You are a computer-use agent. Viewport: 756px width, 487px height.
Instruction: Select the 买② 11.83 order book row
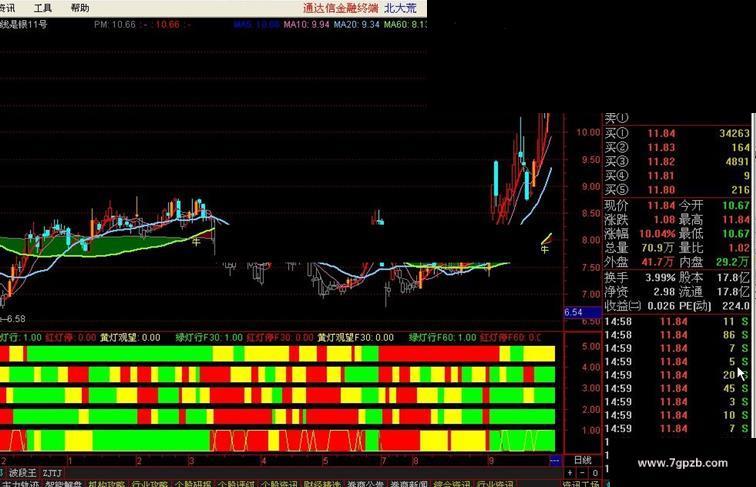[677, 147]
